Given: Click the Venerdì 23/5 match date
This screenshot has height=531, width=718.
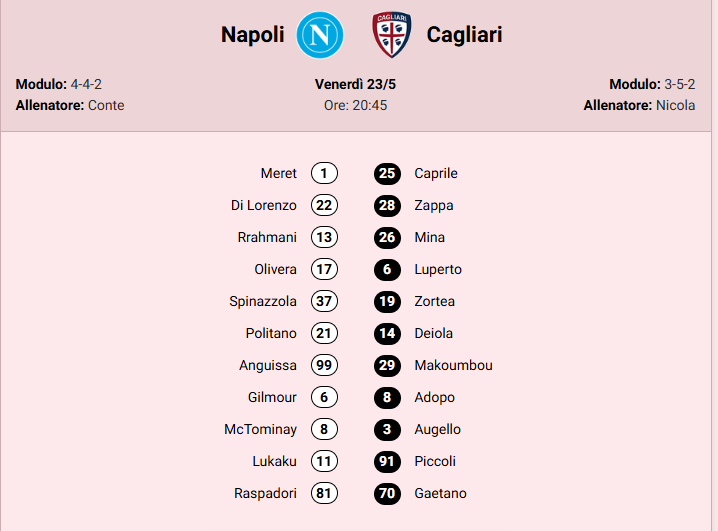Looking at the screenshot, I should coord(355,84).
